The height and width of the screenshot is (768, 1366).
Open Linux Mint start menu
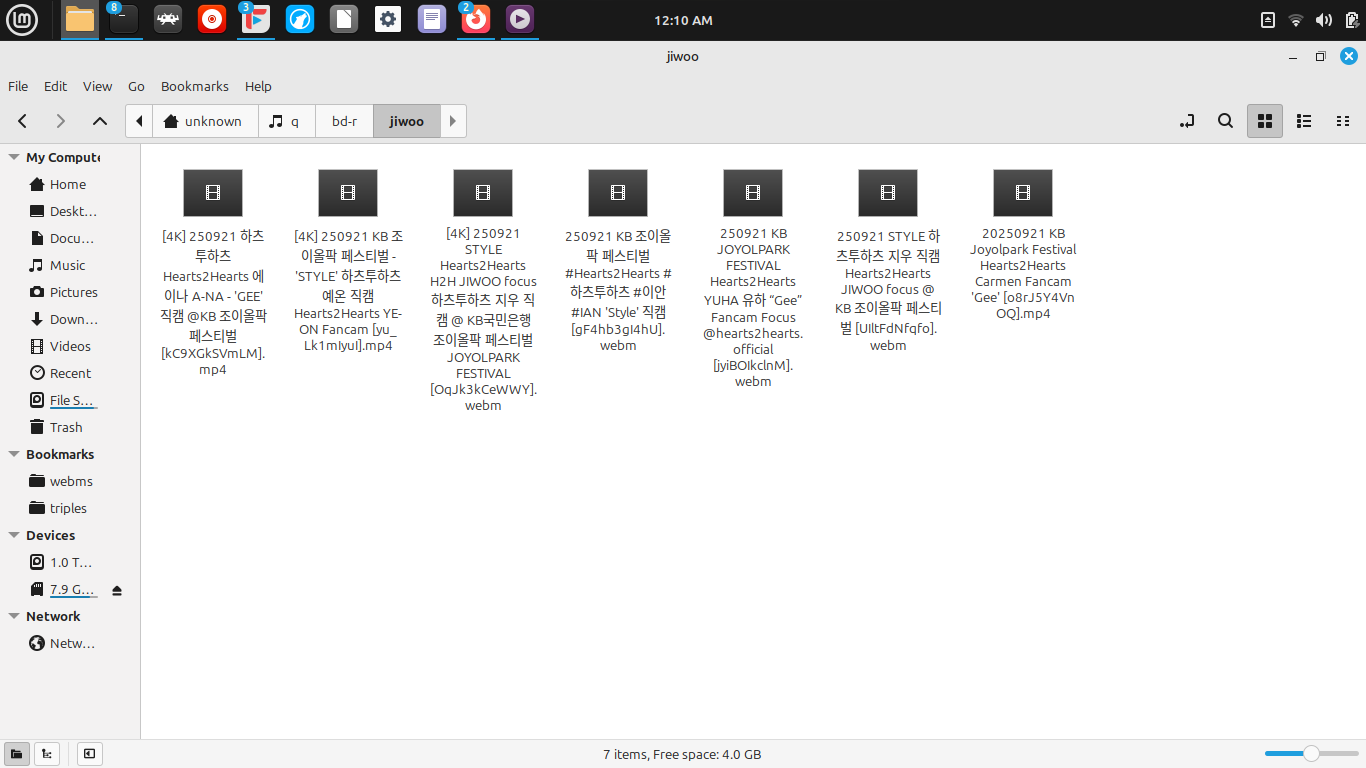[x=21, y=19]
